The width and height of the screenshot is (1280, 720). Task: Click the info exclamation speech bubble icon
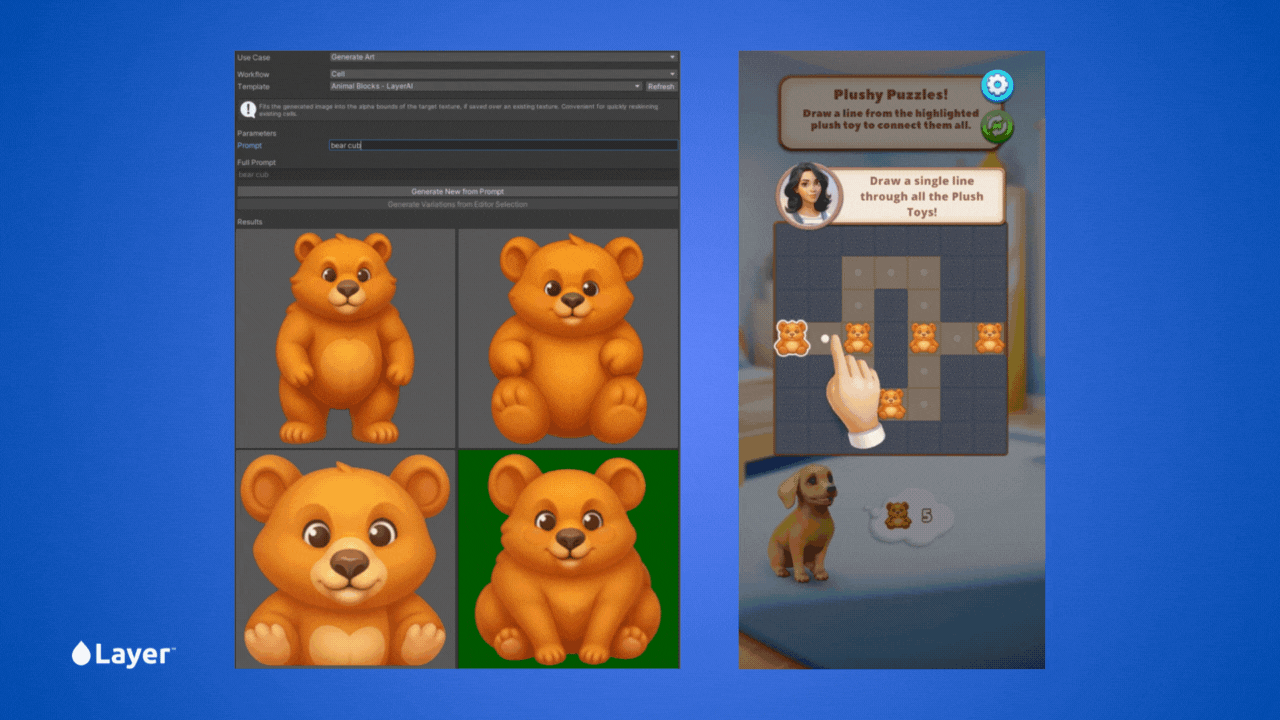(x=246, y=110)
